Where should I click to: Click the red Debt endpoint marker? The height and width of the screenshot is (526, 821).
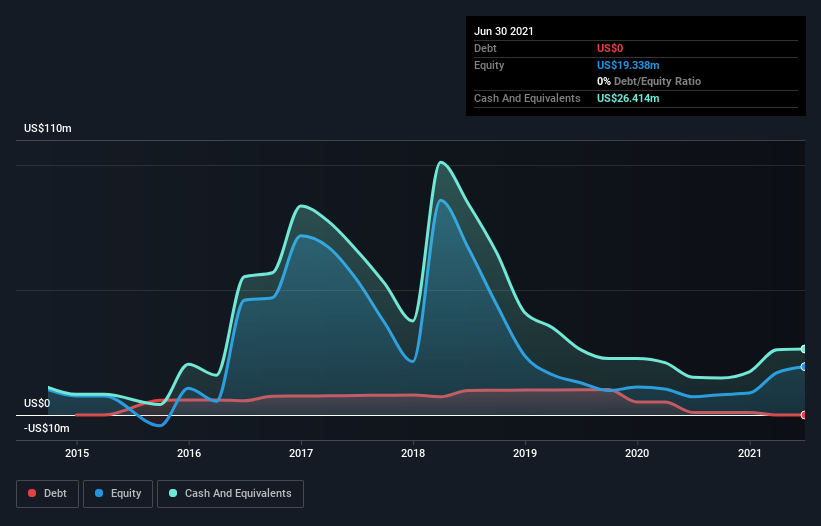pyautogui.click(x=804, y=415)
